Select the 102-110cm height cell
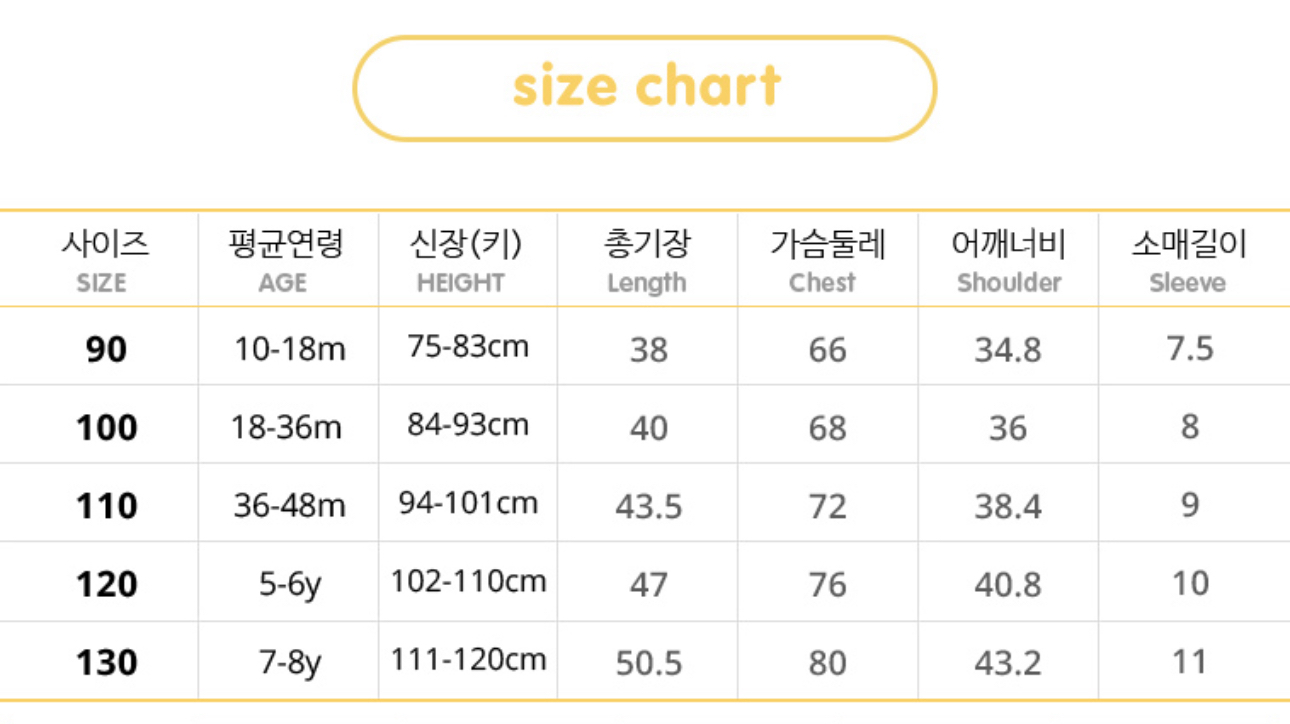The image size is (1290, 724). pos(468,581)
